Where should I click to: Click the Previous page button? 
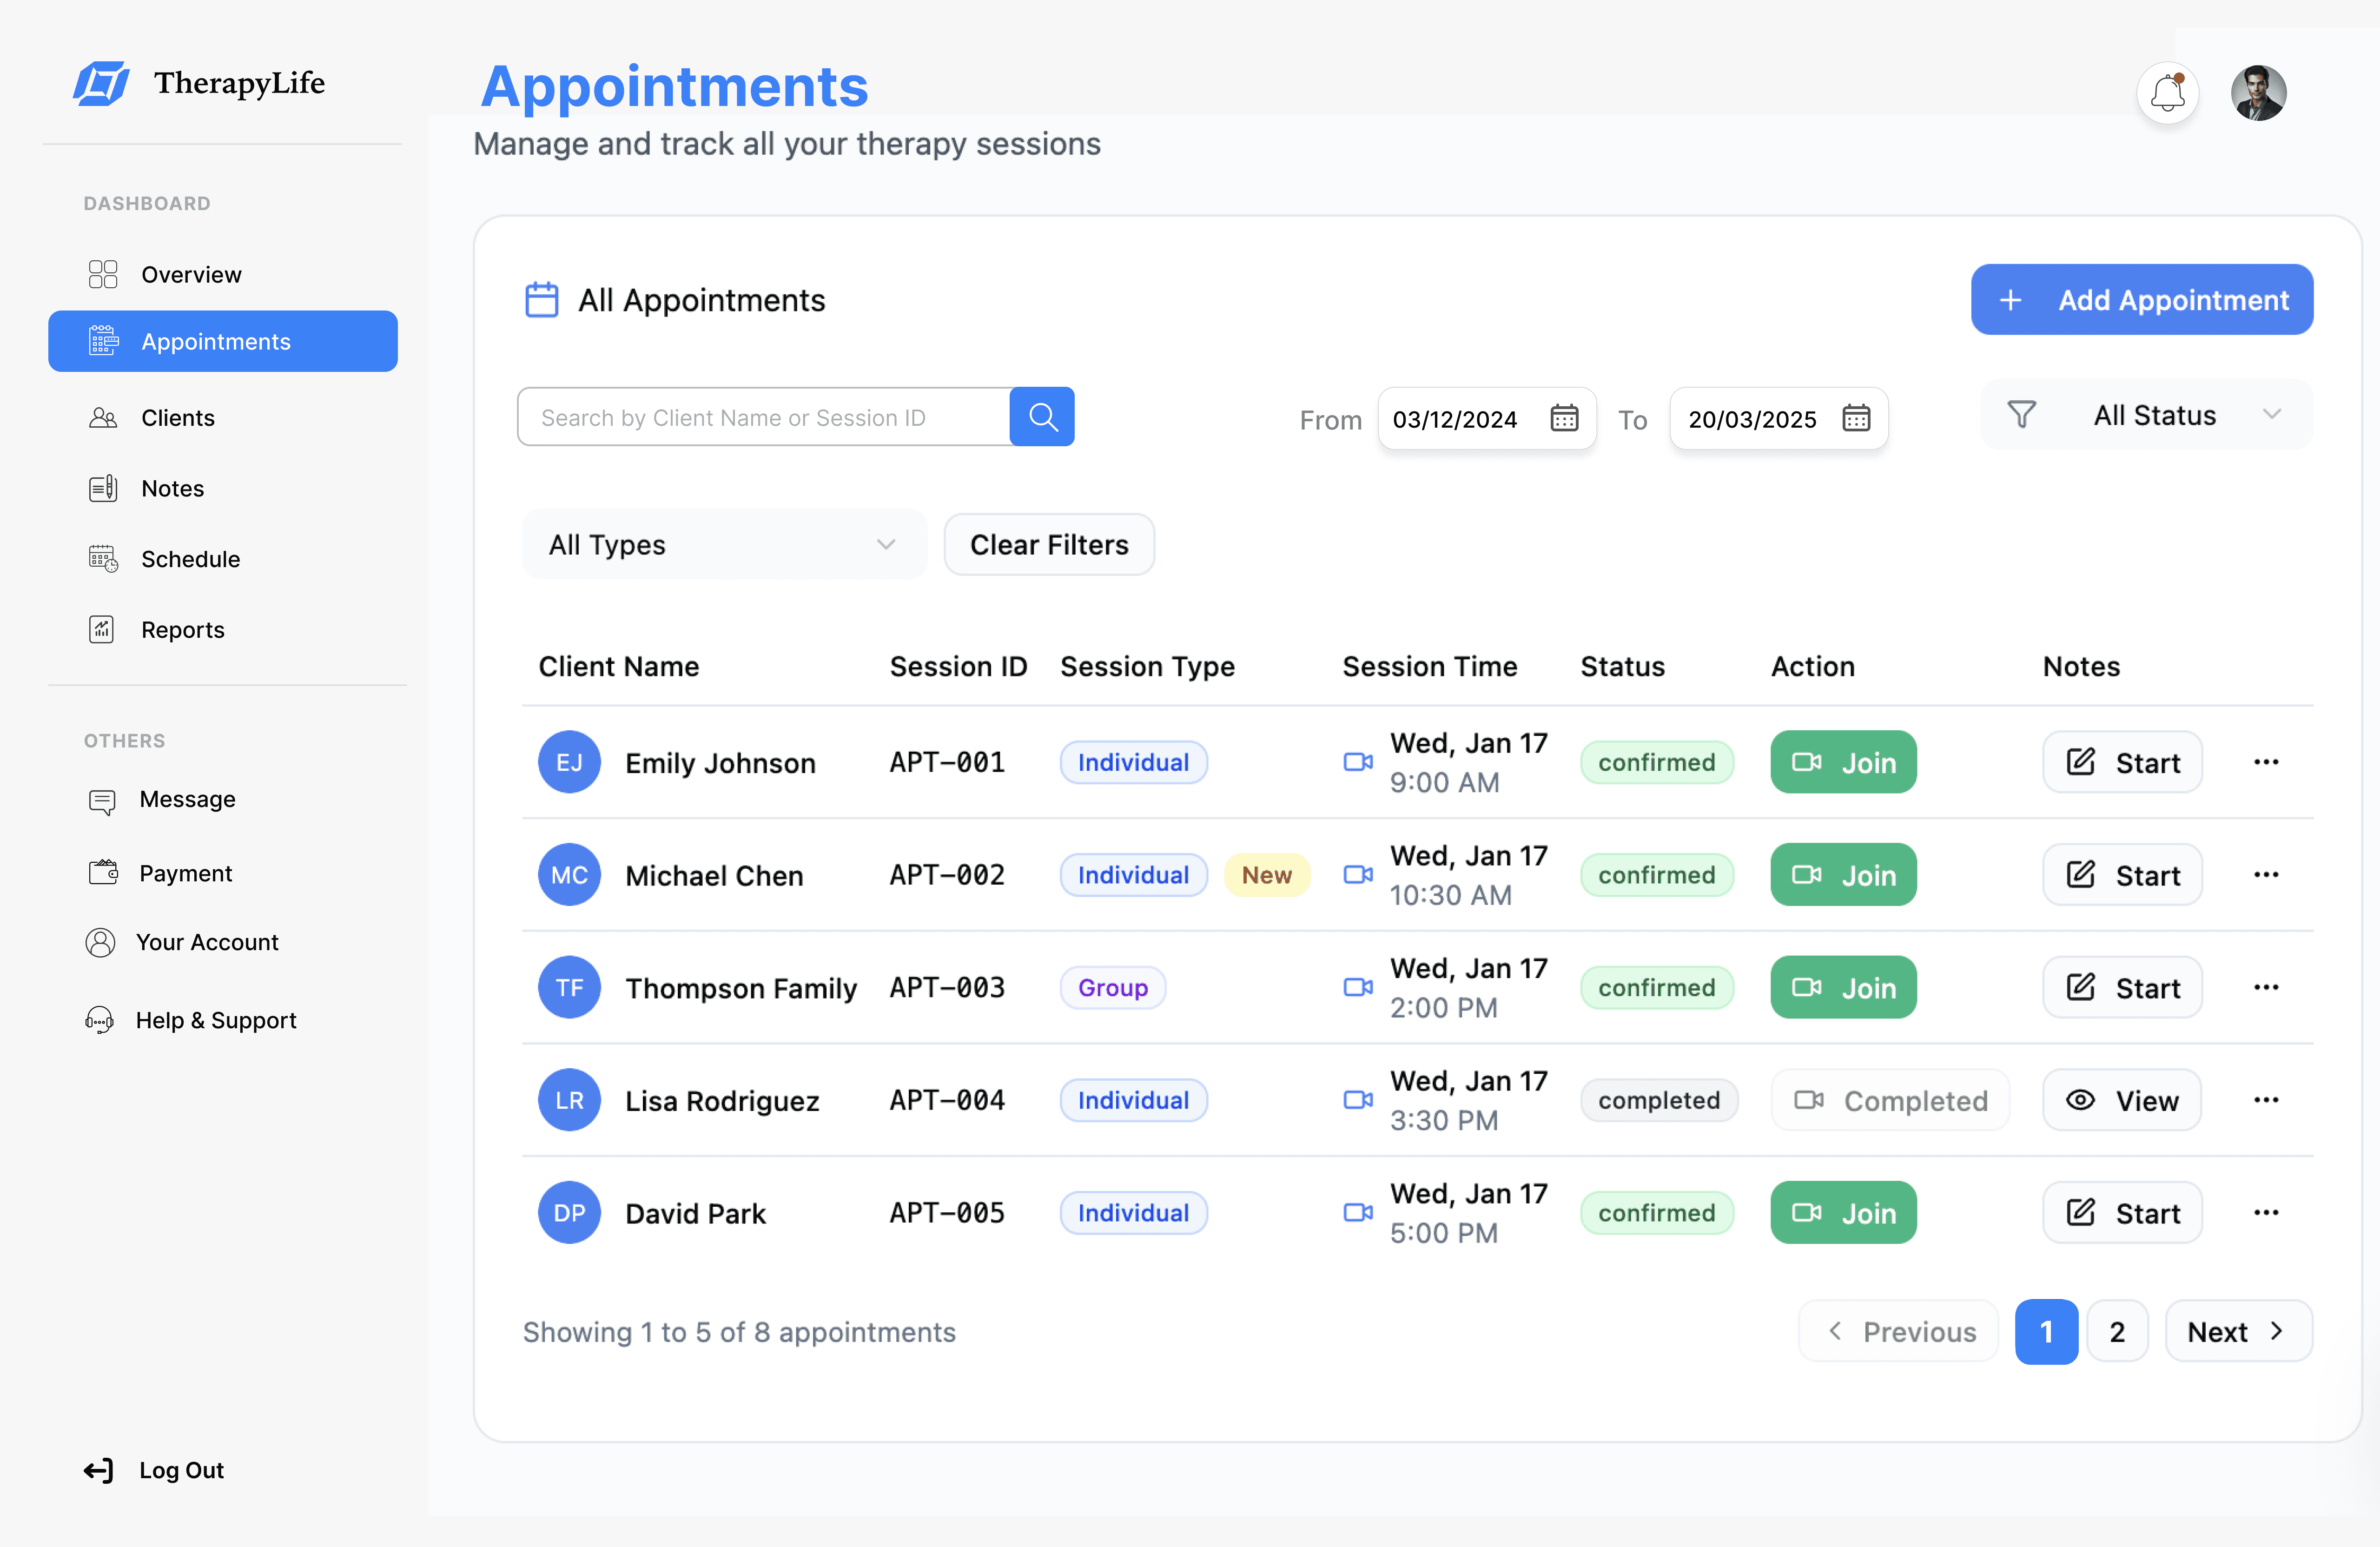(x=1897, y=1331)
